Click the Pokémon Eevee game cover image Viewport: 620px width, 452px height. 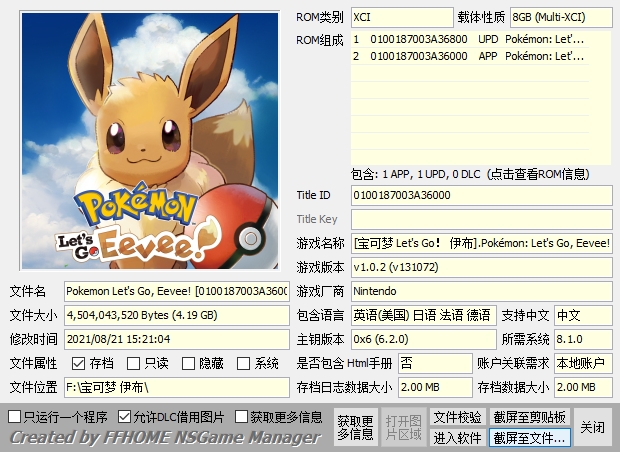(x=147, y=142)
